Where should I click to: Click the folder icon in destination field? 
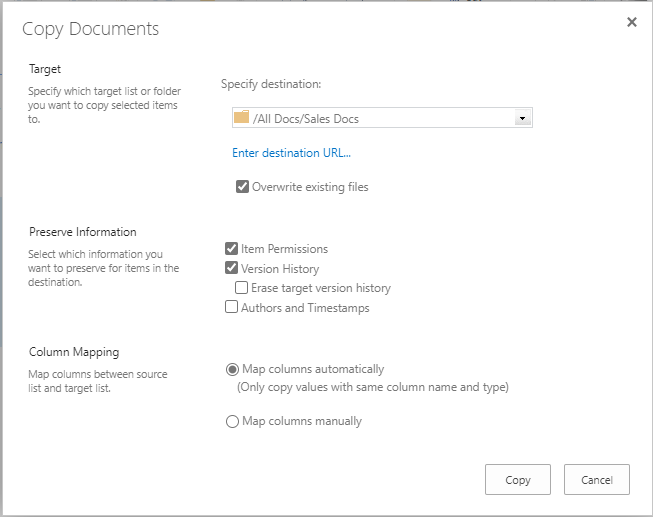click(242, 117)
